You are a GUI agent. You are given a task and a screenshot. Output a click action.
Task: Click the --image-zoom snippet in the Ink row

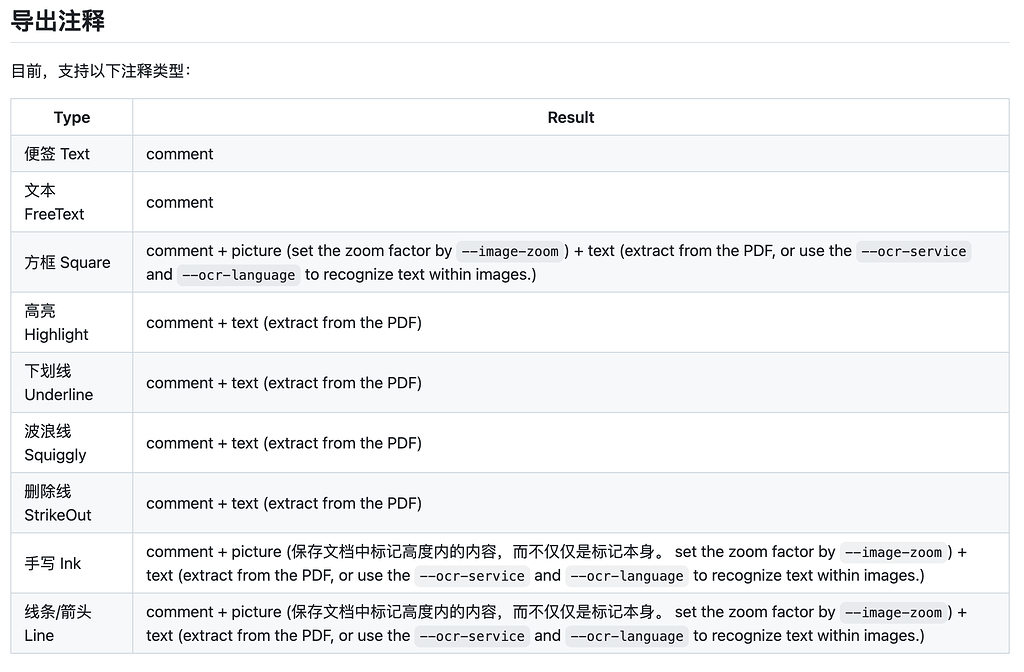(x=893, y=551)
